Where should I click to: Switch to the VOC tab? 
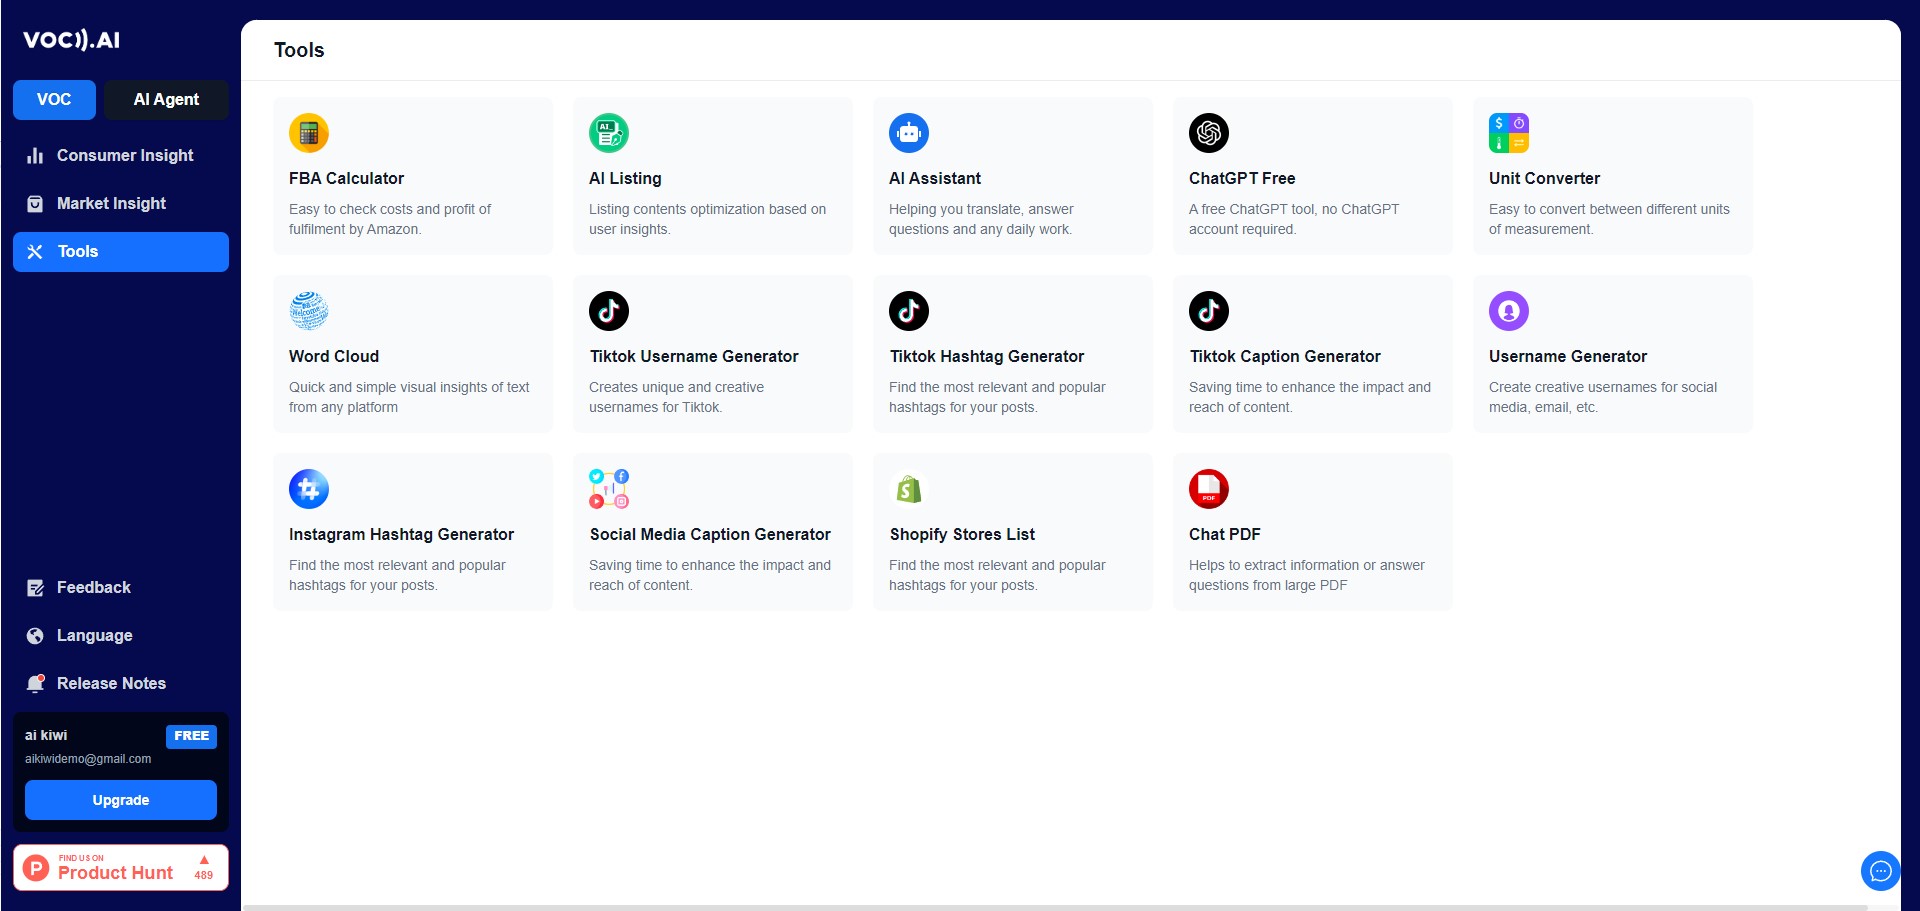54,100
